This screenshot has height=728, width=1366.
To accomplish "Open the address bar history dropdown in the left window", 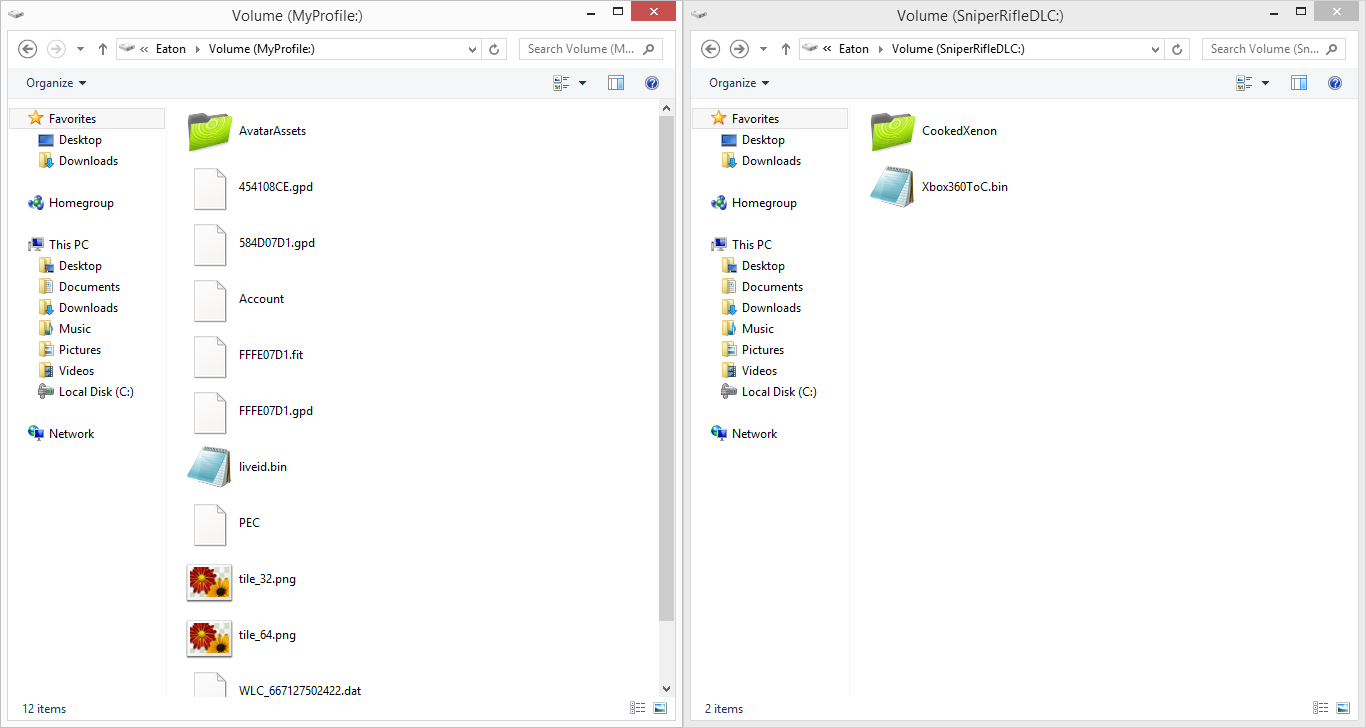I will (x=473, y=49).
